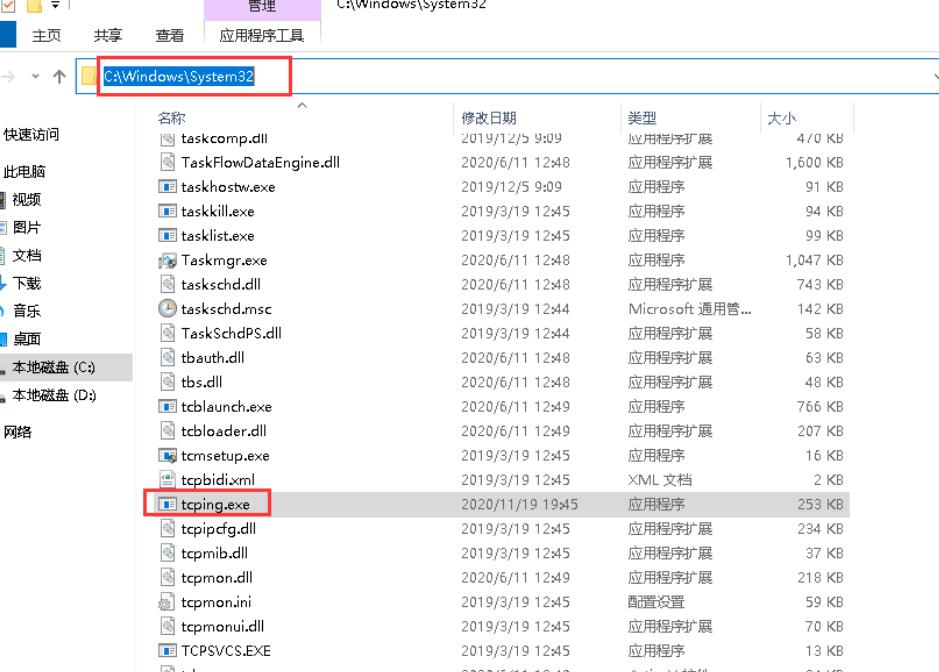939x672 pixels.
Task: Select the file name tcpmon.ini
Action: click(x=216, y=602)
